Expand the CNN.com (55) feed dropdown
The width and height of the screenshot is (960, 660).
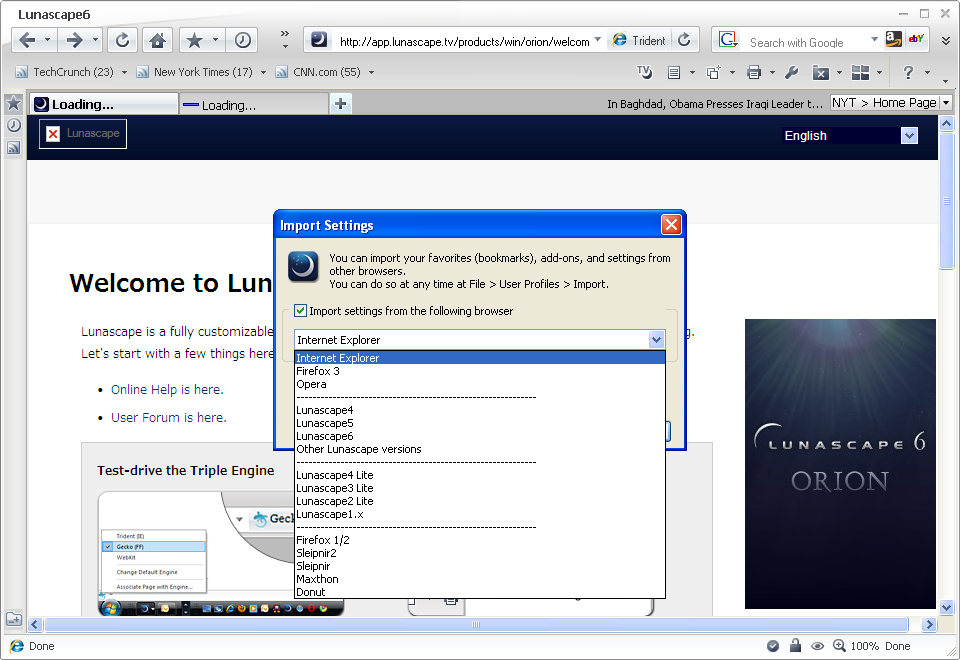(371, 72)
